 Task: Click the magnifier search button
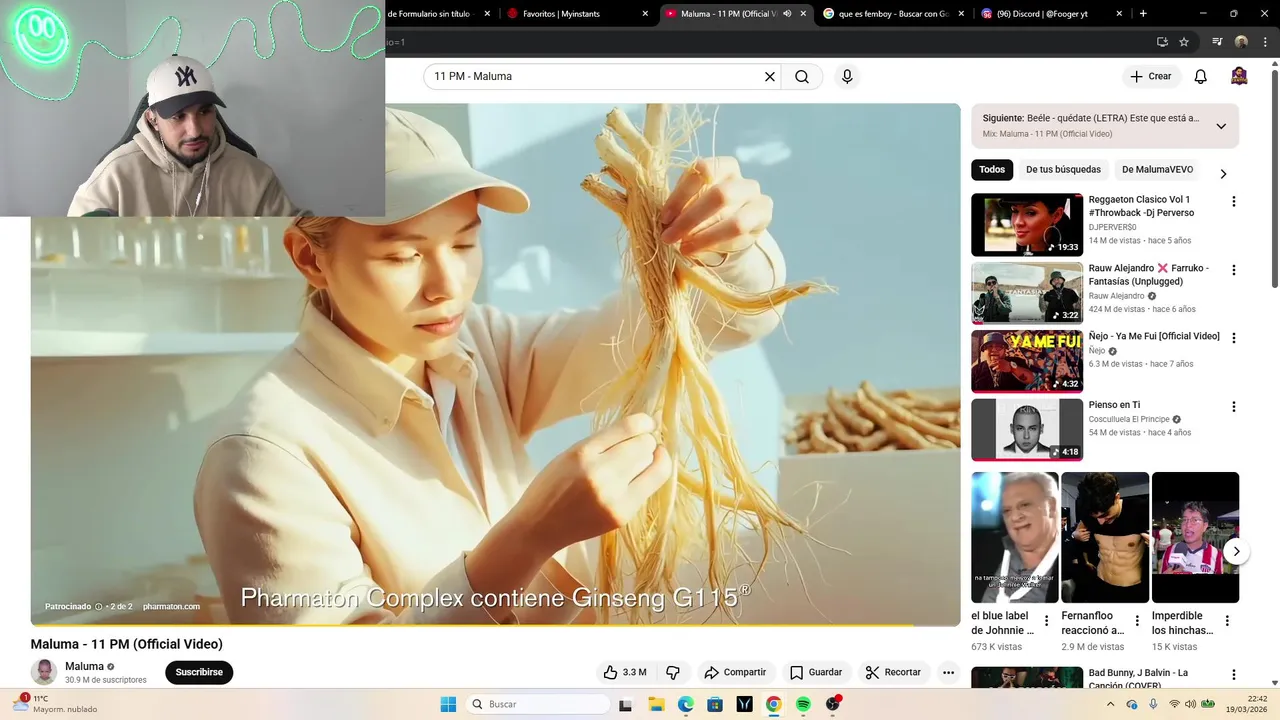[802, 77]
